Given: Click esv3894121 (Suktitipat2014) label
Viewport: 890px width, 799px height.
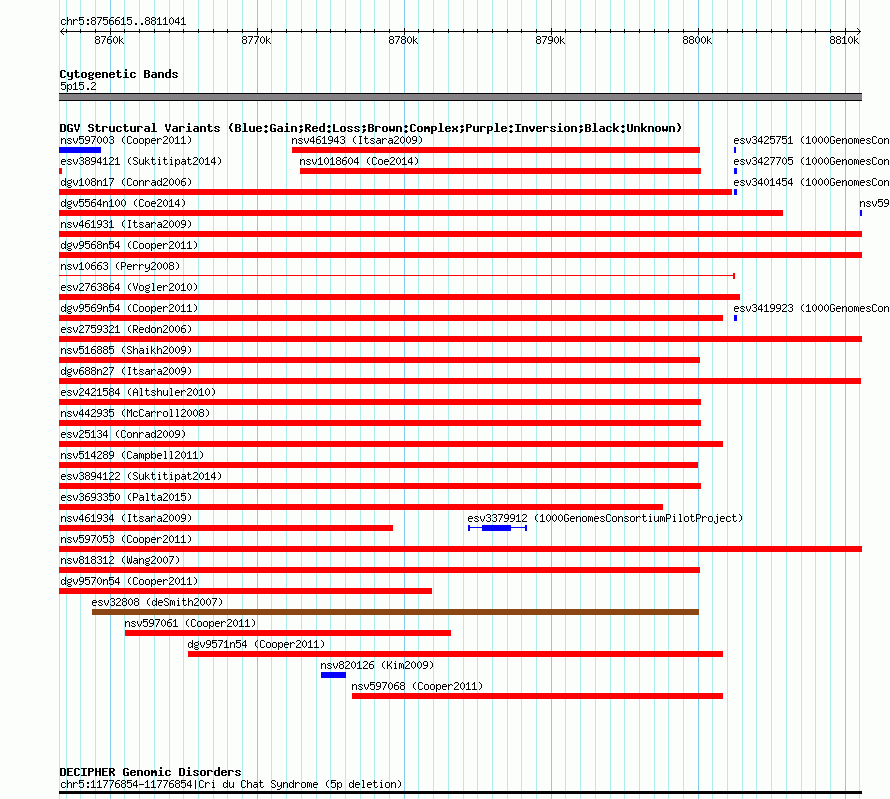Looking at the screenshot, I should point(141,161).
